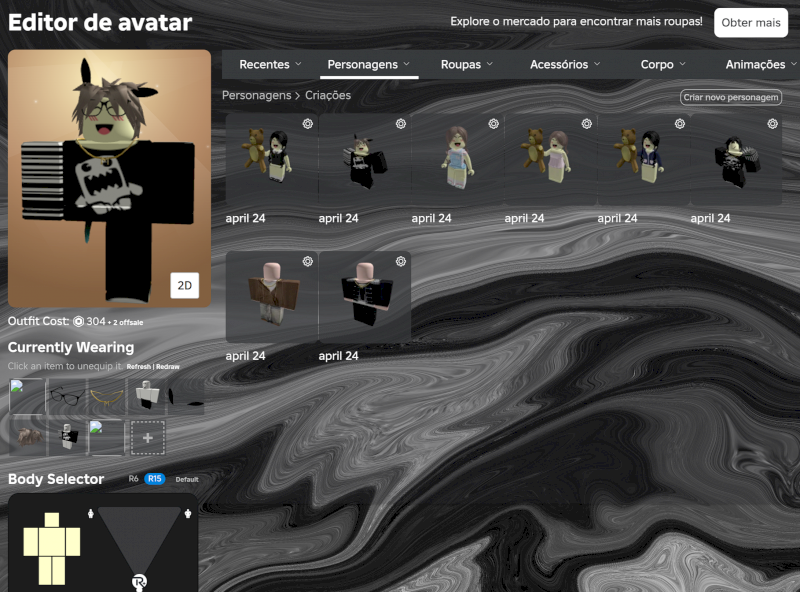Go to Personagens breadcrumb link
The image size is (800, 592).
pos(256,95)
